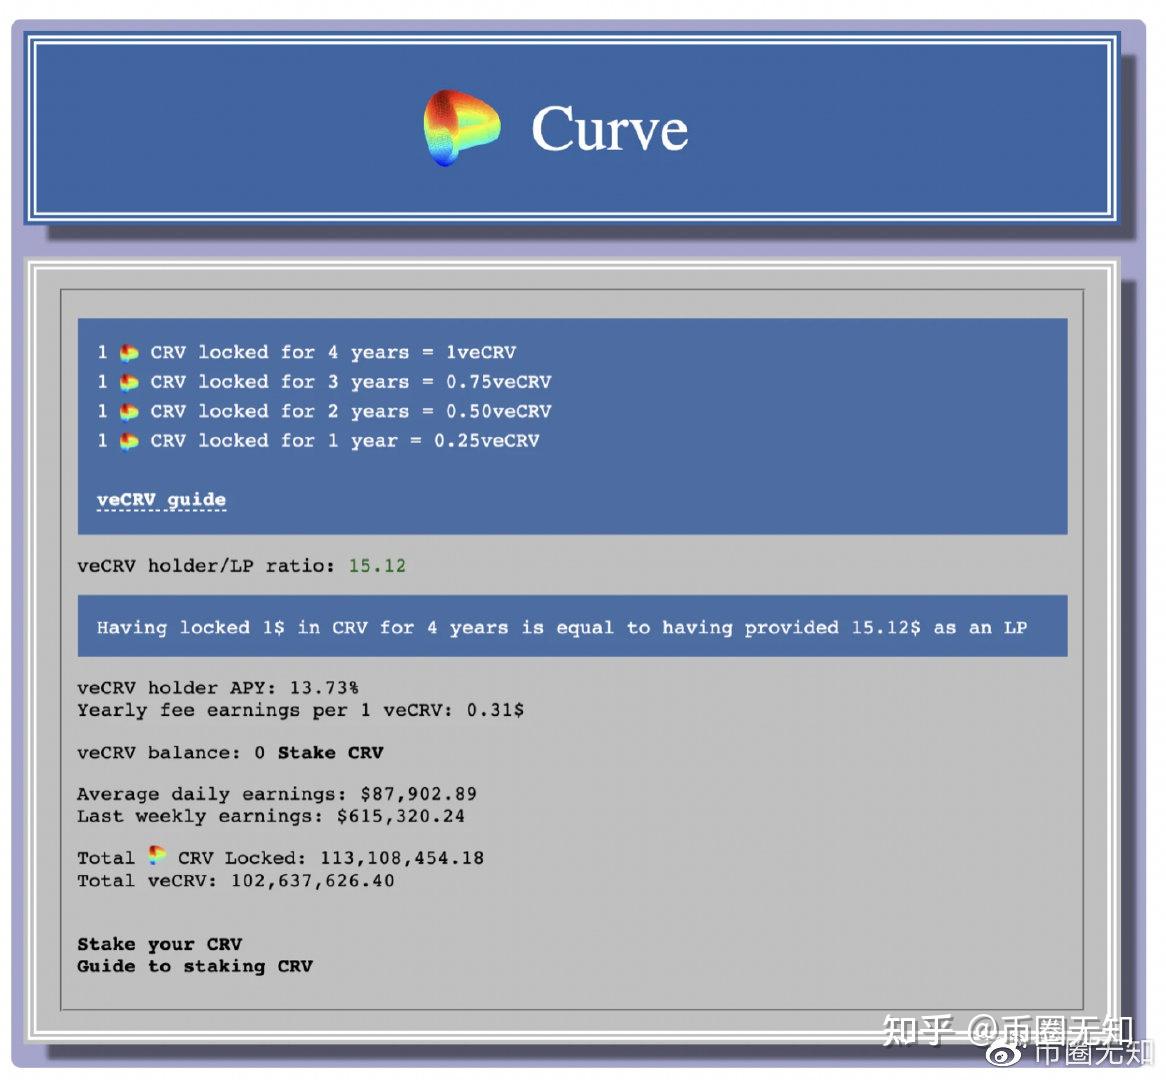Click the 'veCRV holder/LP ratio:' label
Screen dimensions: 1166x1080
pos(206,566)
